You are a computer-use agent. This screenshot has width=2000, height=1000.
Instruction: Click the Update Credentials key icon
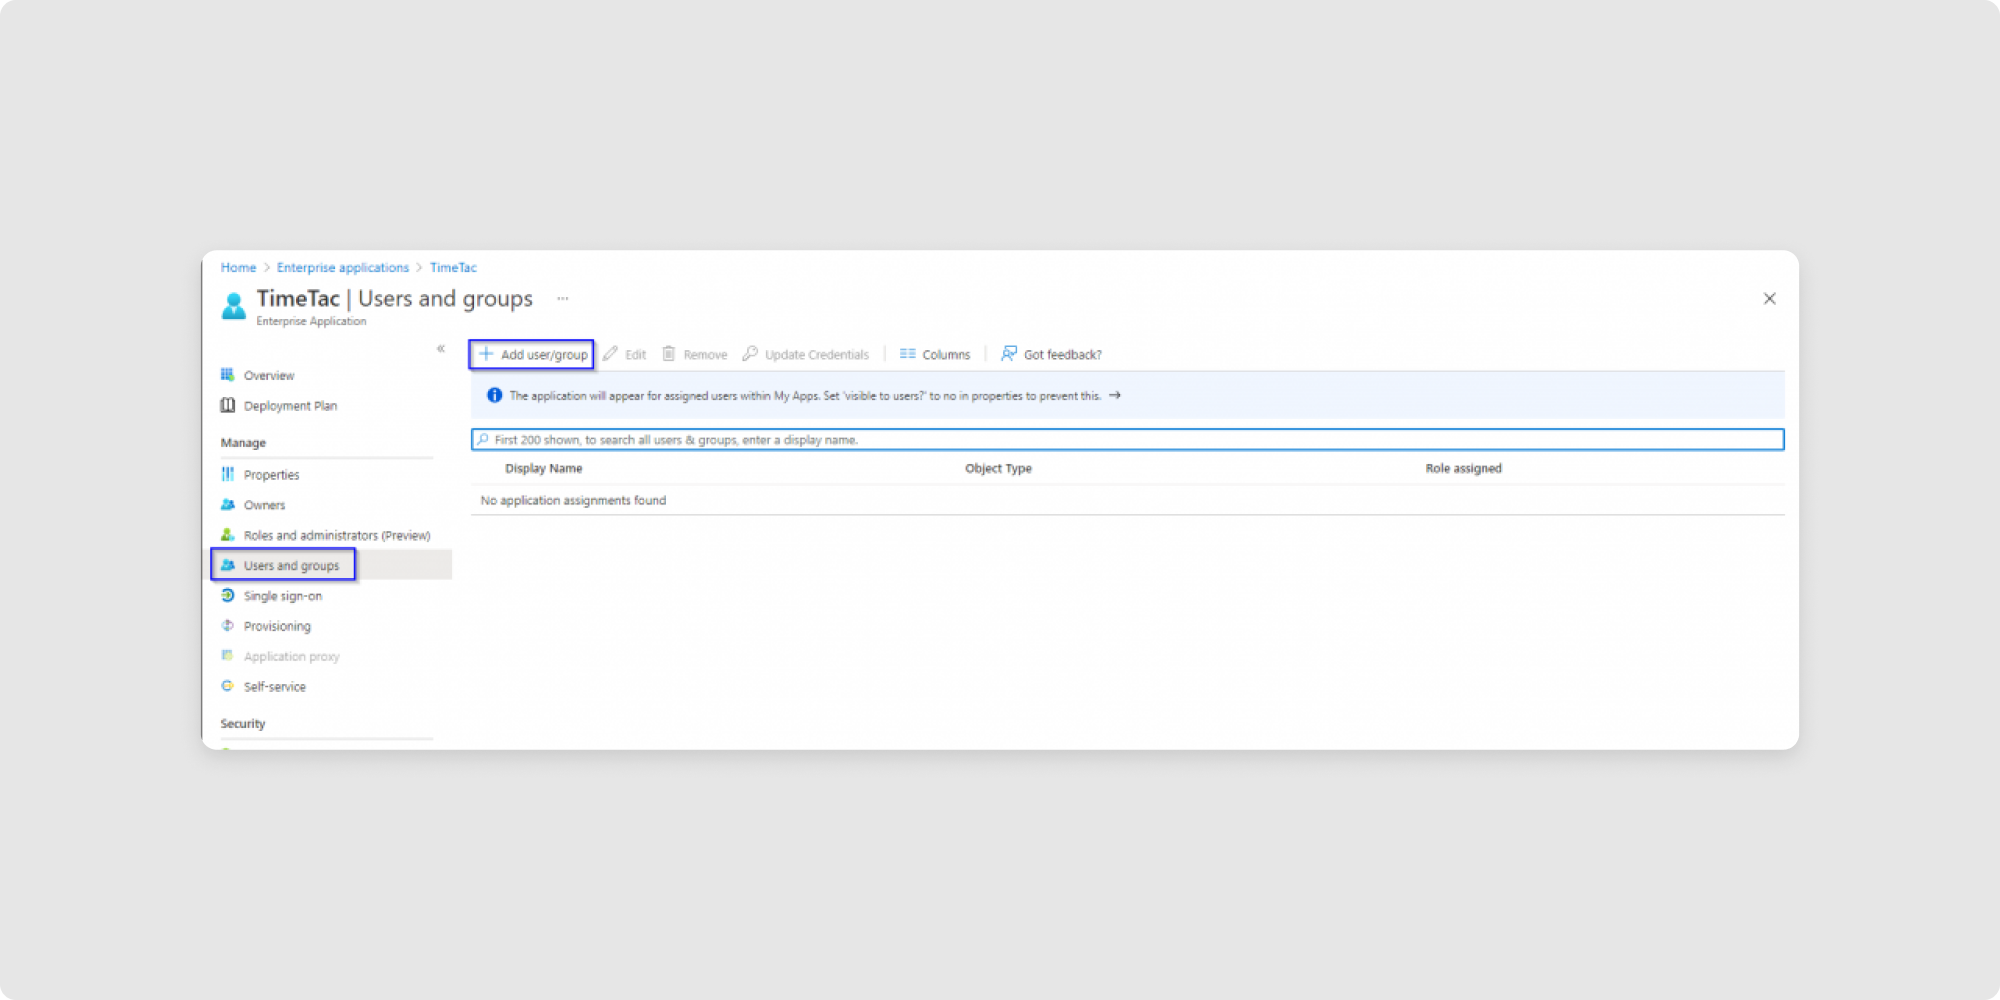click(750, 354)
